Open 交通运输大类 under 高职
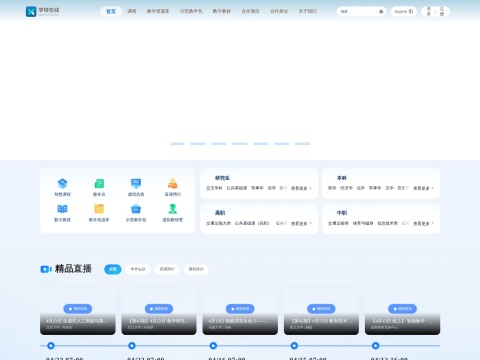Image resolution: width=480 pixels, height=360 pixels. point(218,223)
